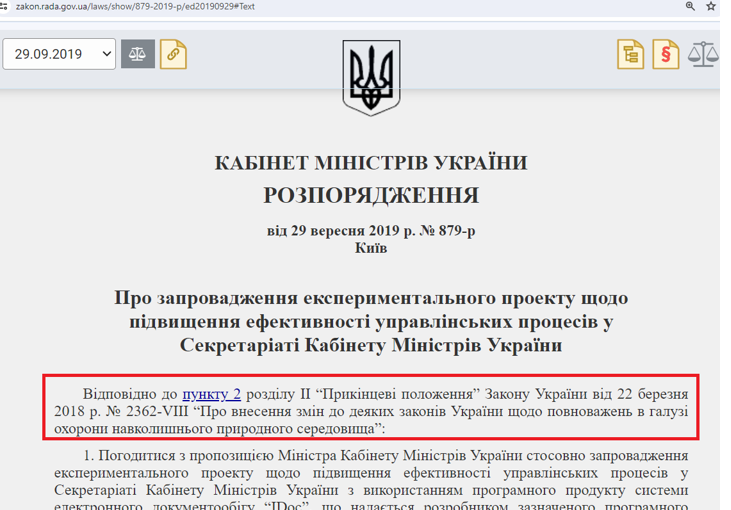Viewport: 731px width, 510px height.
Task: Click the "Київ" location text
Action: 371,247
